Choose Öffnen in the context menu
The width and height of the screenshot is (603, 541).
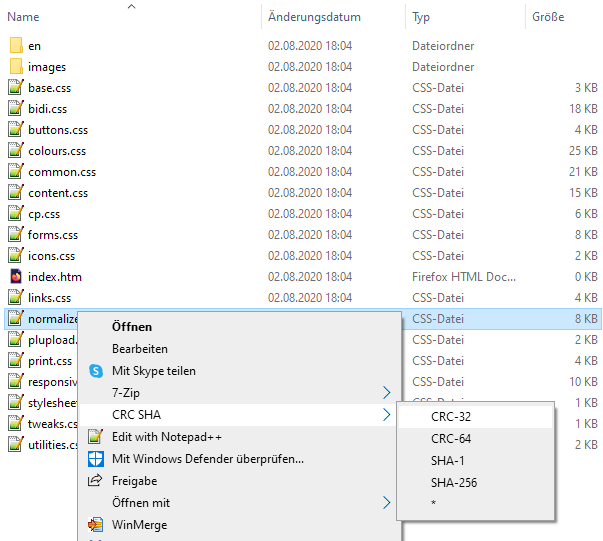[x=132, y=327]
